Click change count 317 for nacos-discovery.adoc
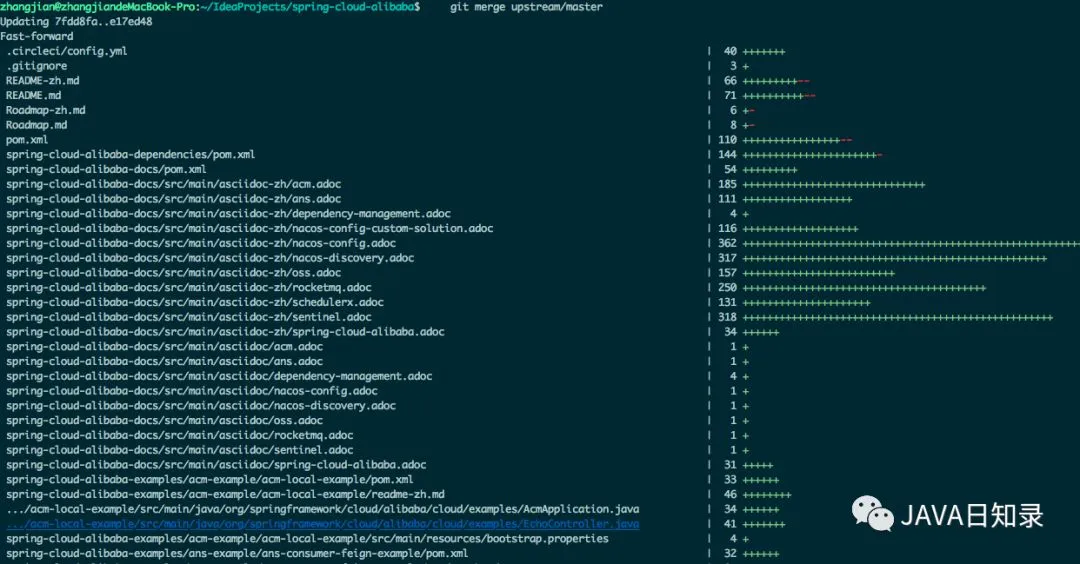The height and width of the screenshot is (564, 1080). coord(727,258)
